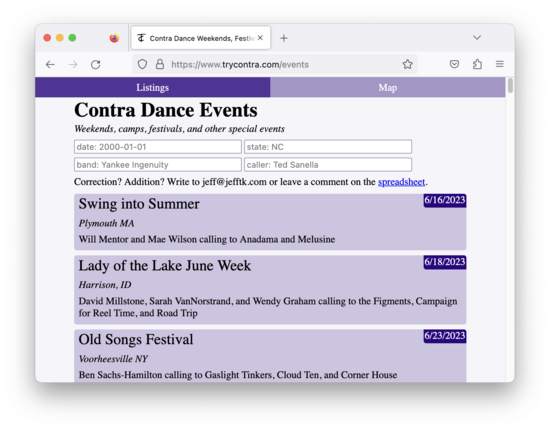Bookmark this page with the star icon

(407, 64)
